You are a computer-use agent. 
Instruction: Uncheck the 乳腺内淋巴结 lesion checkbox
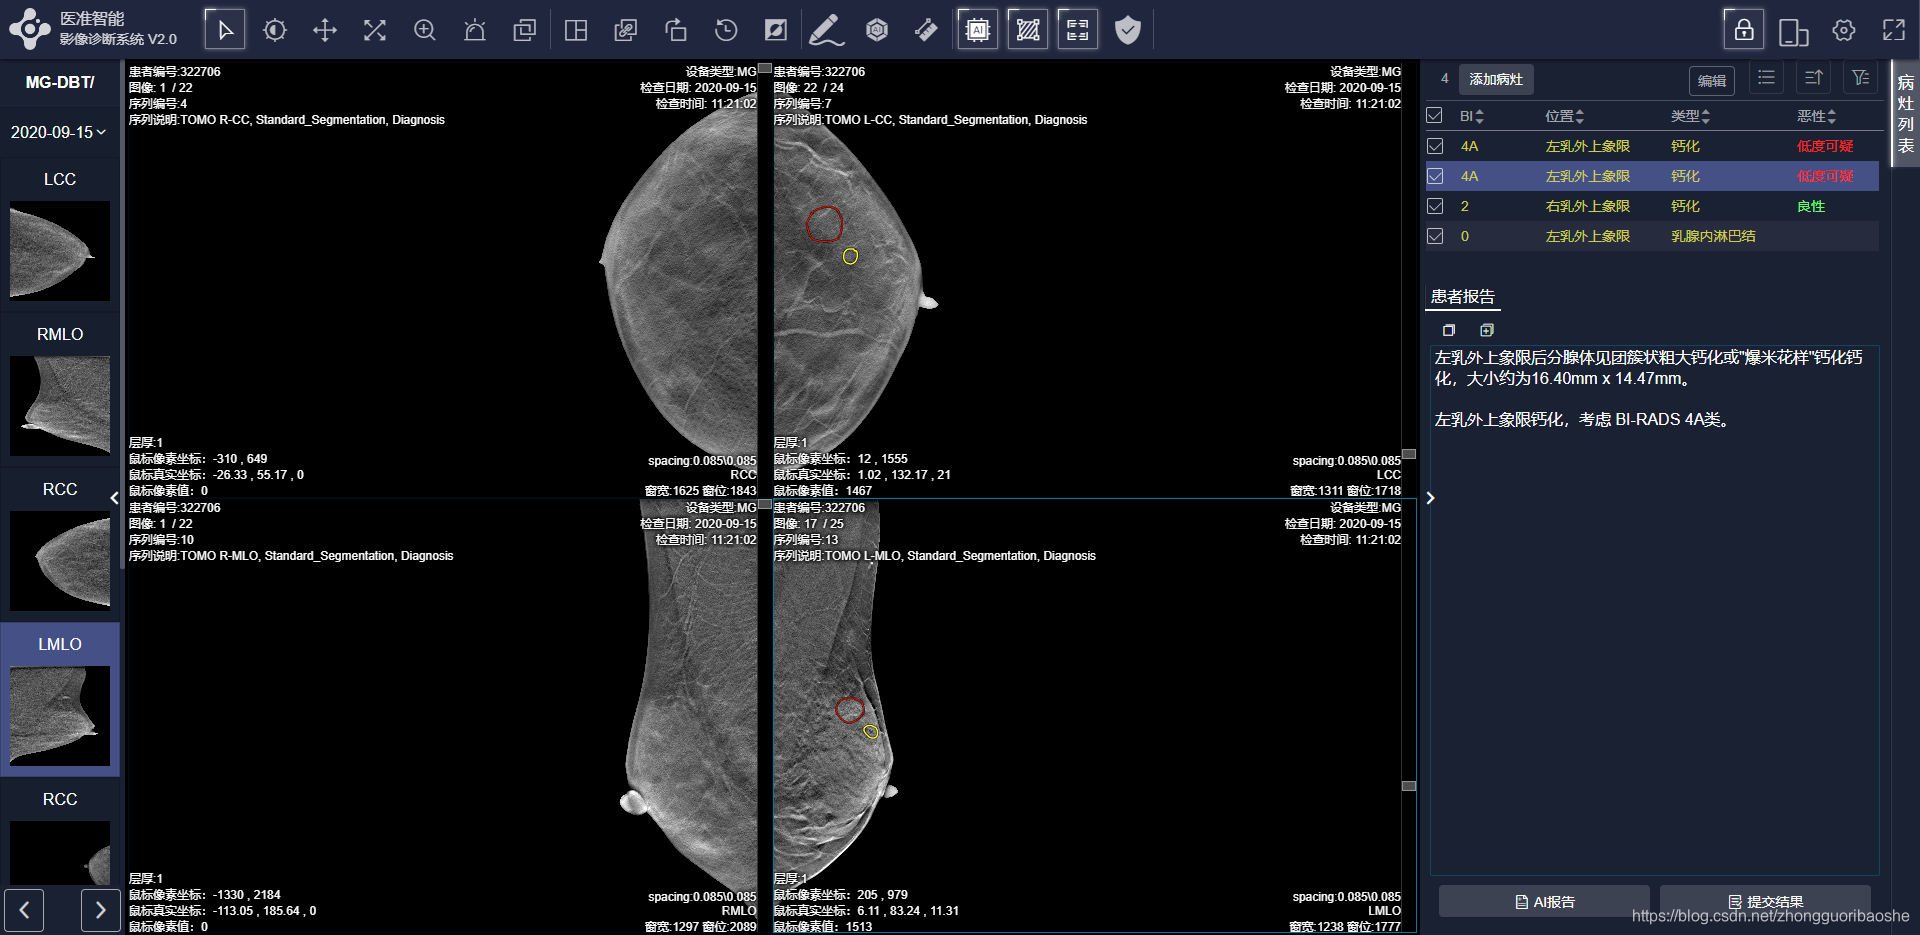(1435, 236)
